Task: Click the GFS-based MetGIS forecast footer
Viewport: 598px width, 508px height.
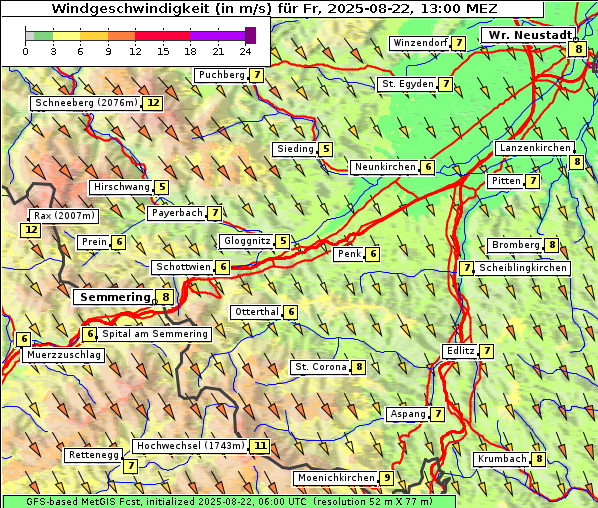Action: point(229,502)
